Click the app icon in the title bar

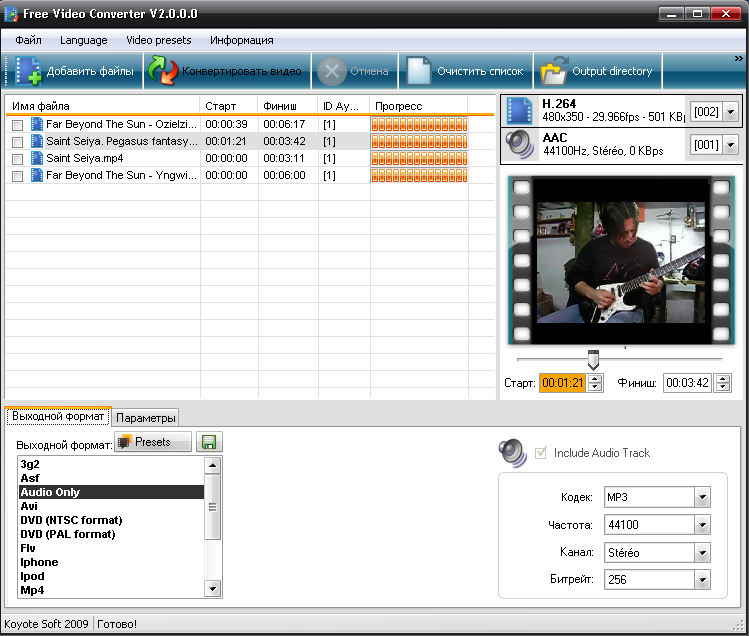(11, 14)
